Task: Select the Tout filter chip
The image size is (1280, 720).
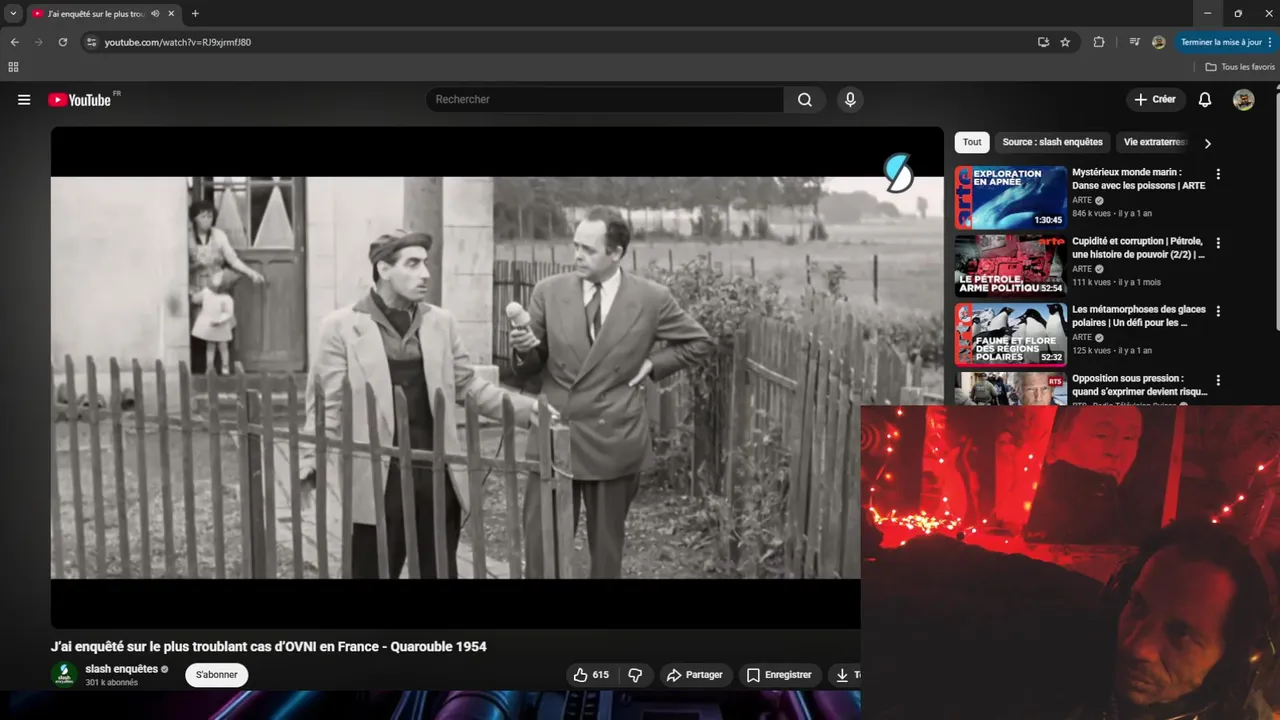Action: (972, 143)
